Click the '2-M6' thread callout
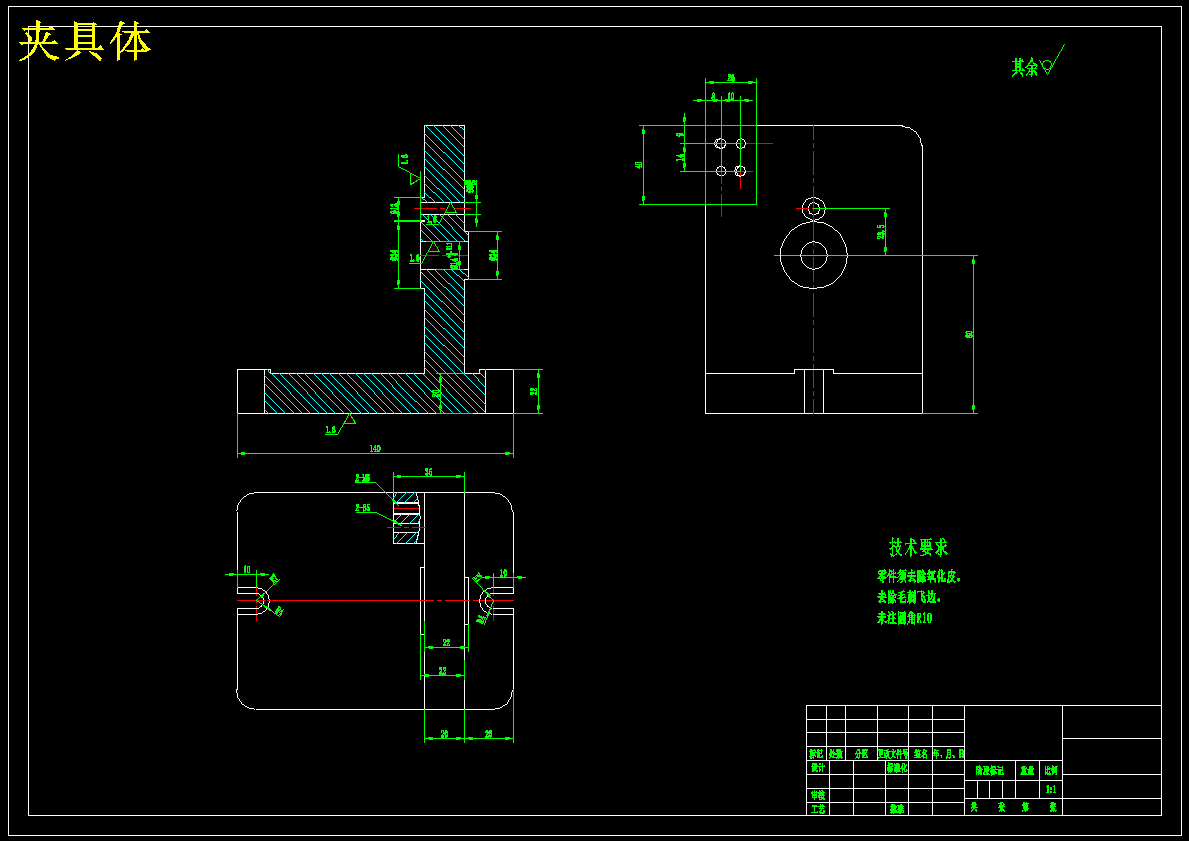 pyautogui.click(x=362, y=479)
